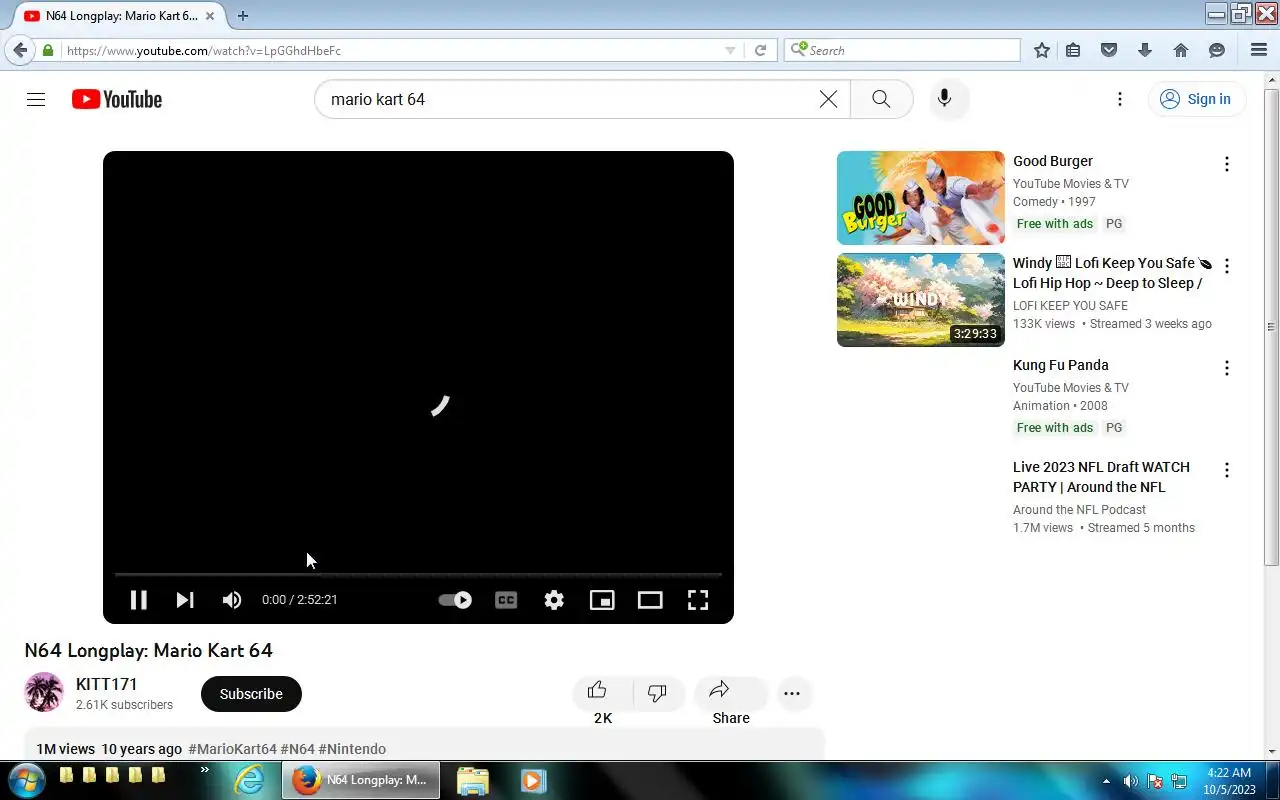Bookmark this page star icon
Image resolution: width=1280 pixels, height=800 pixels.
pyautogui.click(x=1042, y=50)
